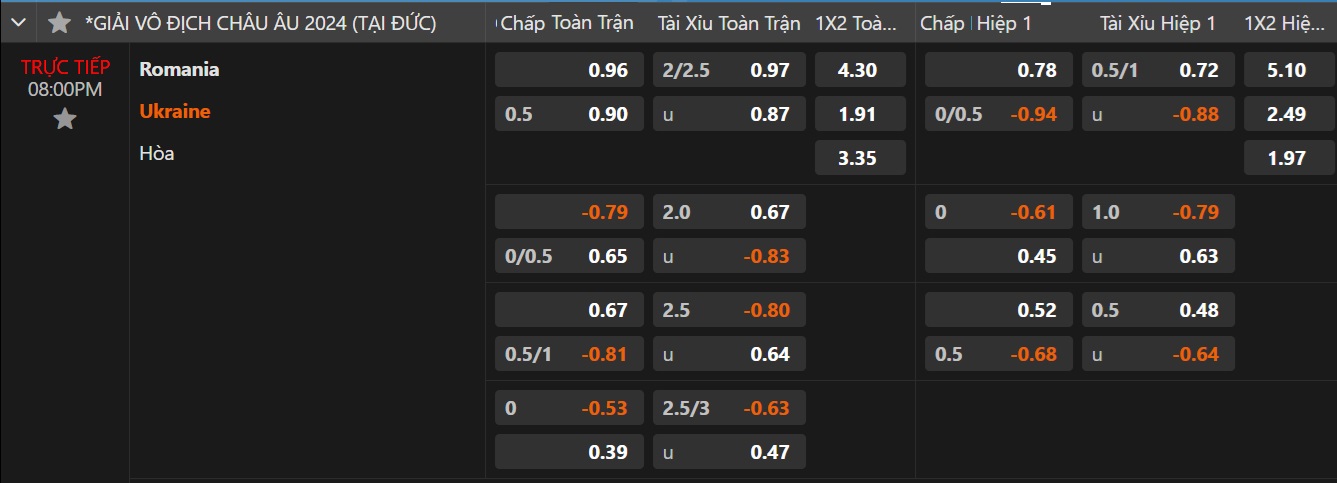Screen dimensions: 1337x483
Task: Choose over 2.5/3 odds -0.63
Action: click(x=729, y=408)
